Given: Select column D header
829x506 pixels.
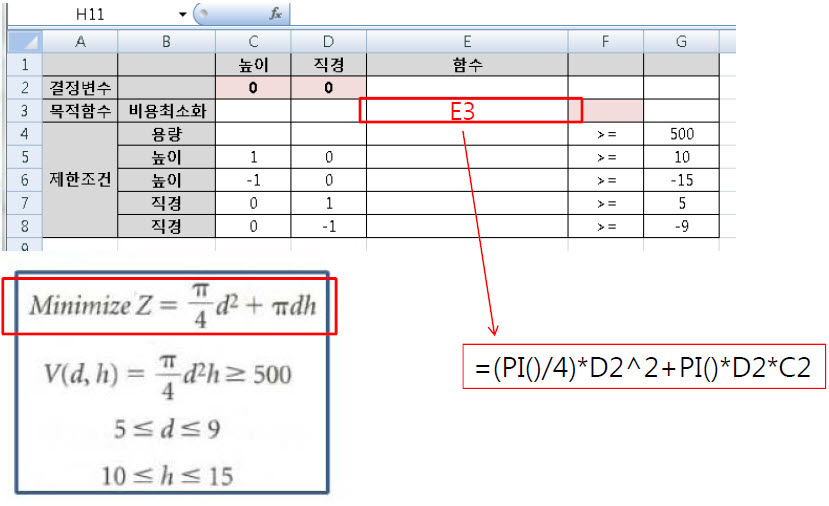Looking at the screenshot, I should click(328, 41).
